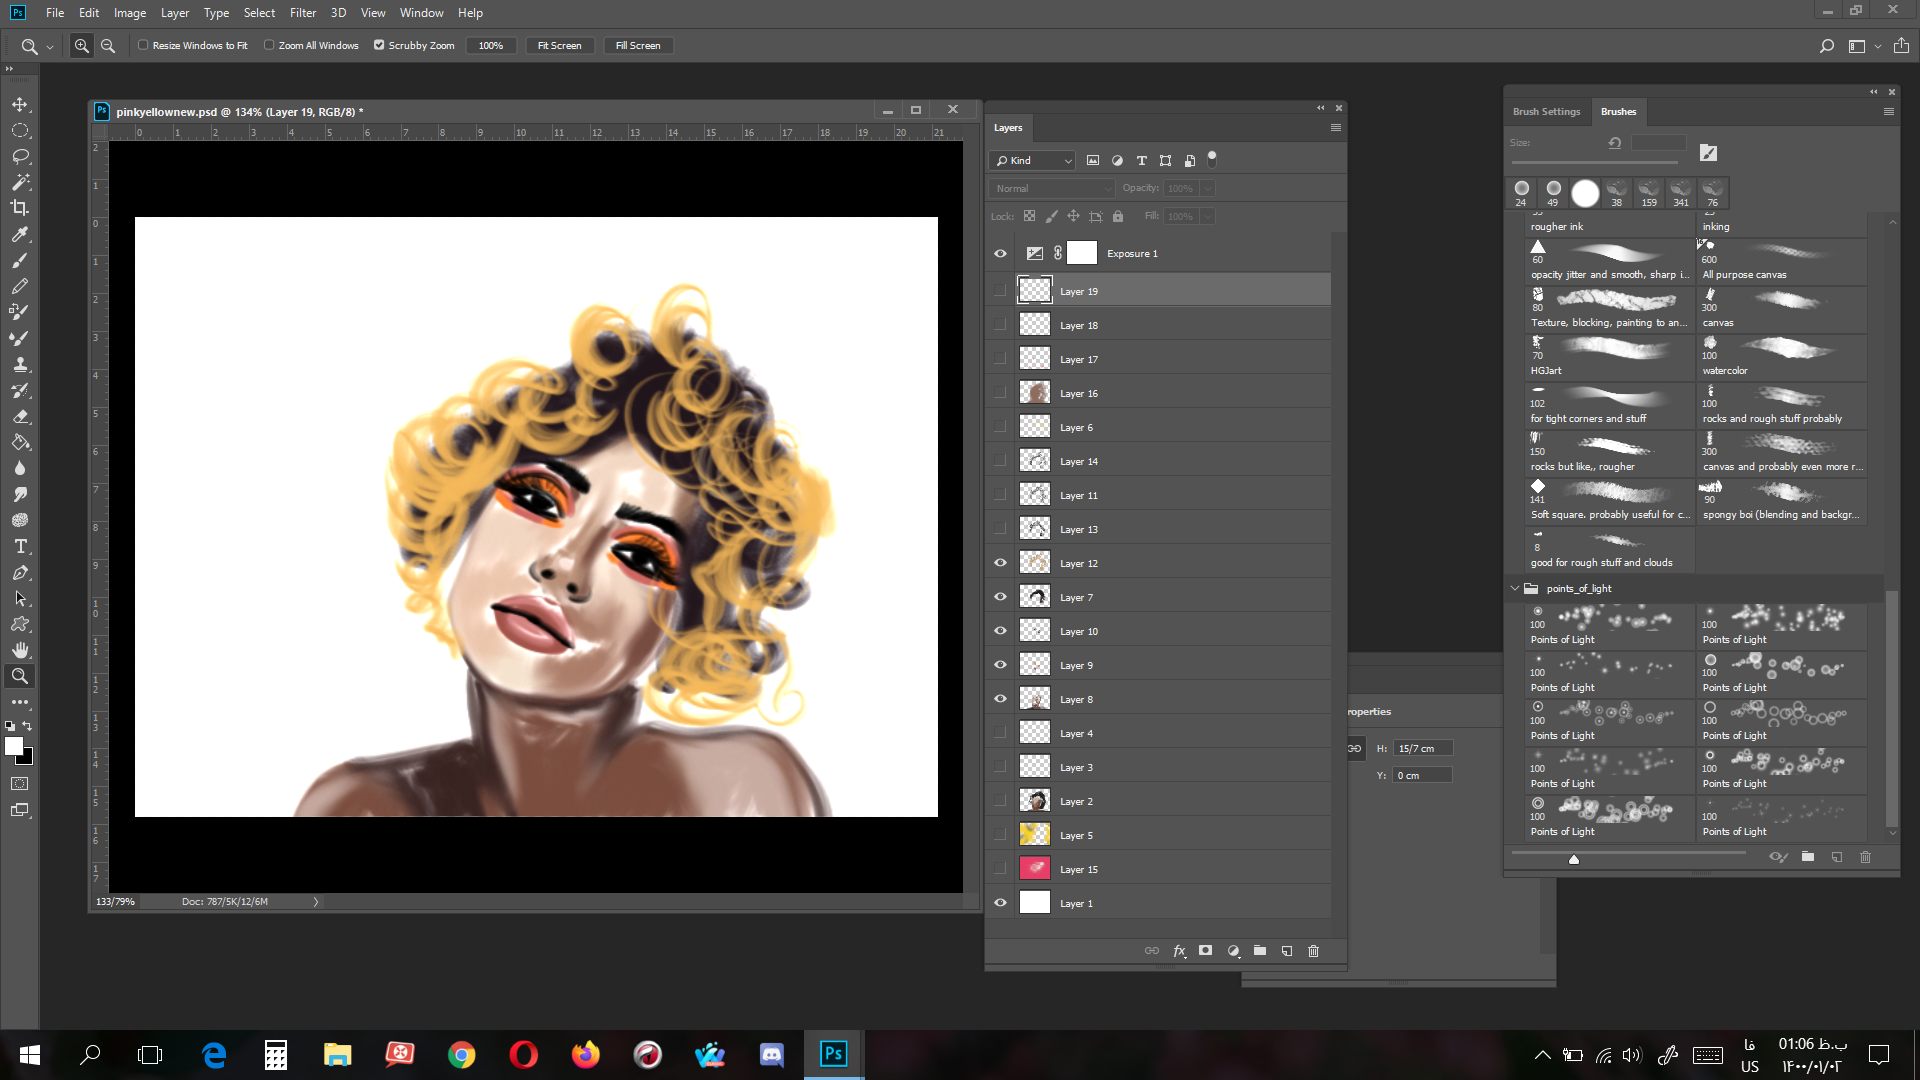1920x1080 pixels.
Task: Select the Move tool
Action: click(20, 104)
